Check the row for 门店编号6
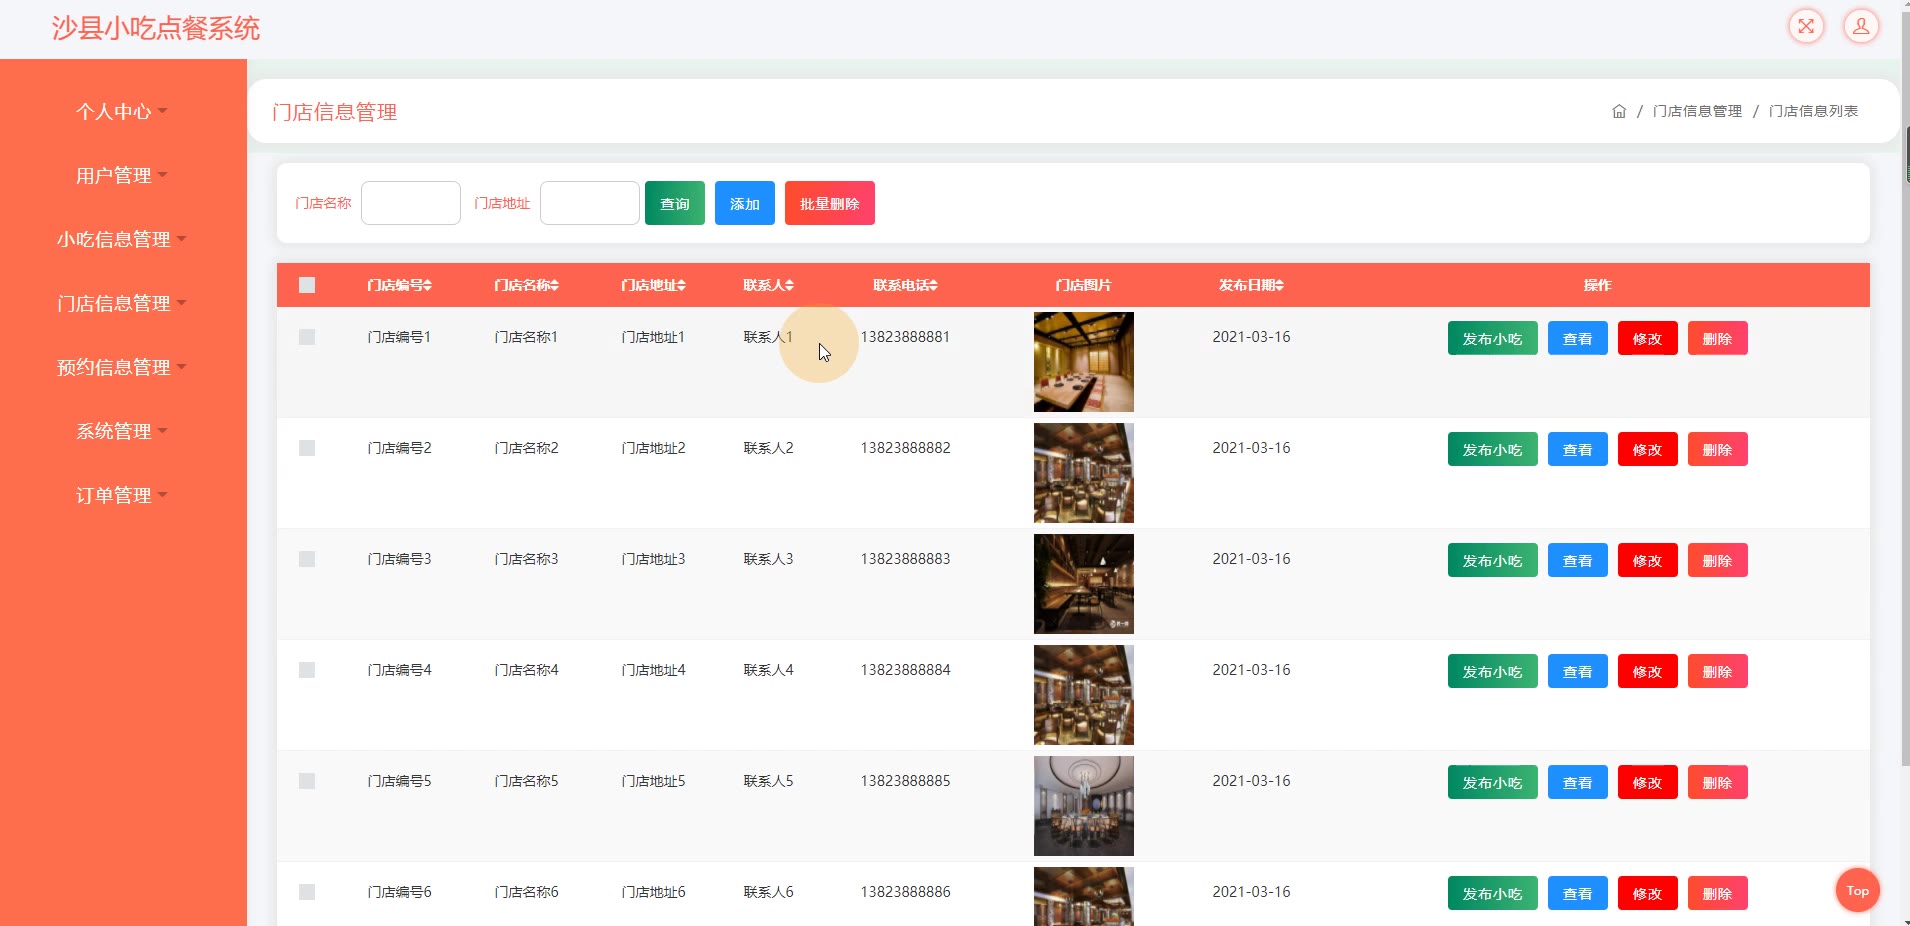Viewport: 1910px width, 926px height. pyautogui.click(x=307, y=892)
